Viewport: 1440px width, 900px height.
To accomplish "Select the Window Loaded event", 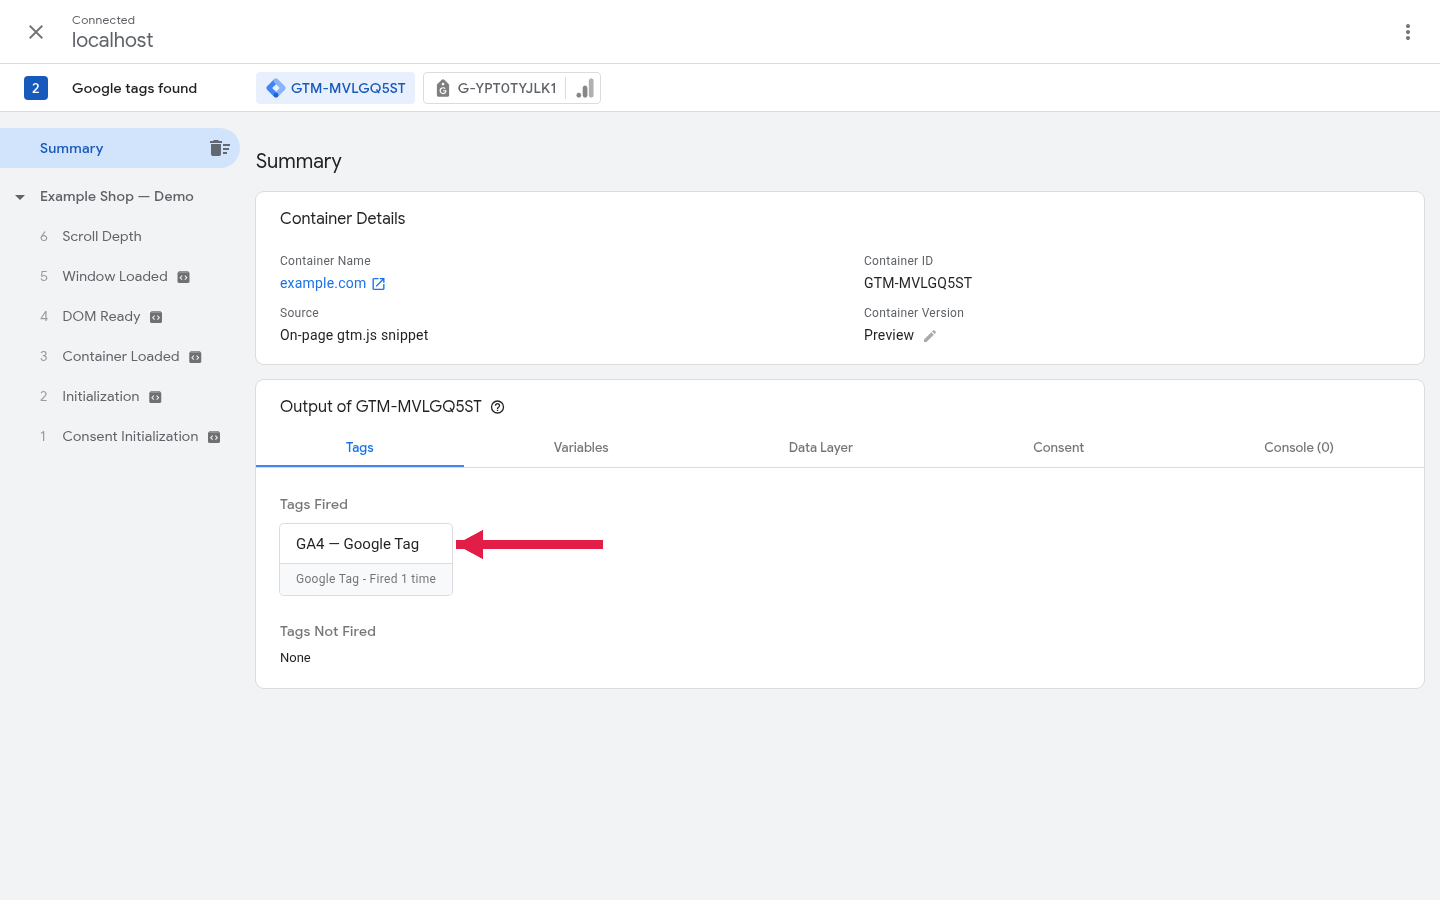I will tap(115, 276).
